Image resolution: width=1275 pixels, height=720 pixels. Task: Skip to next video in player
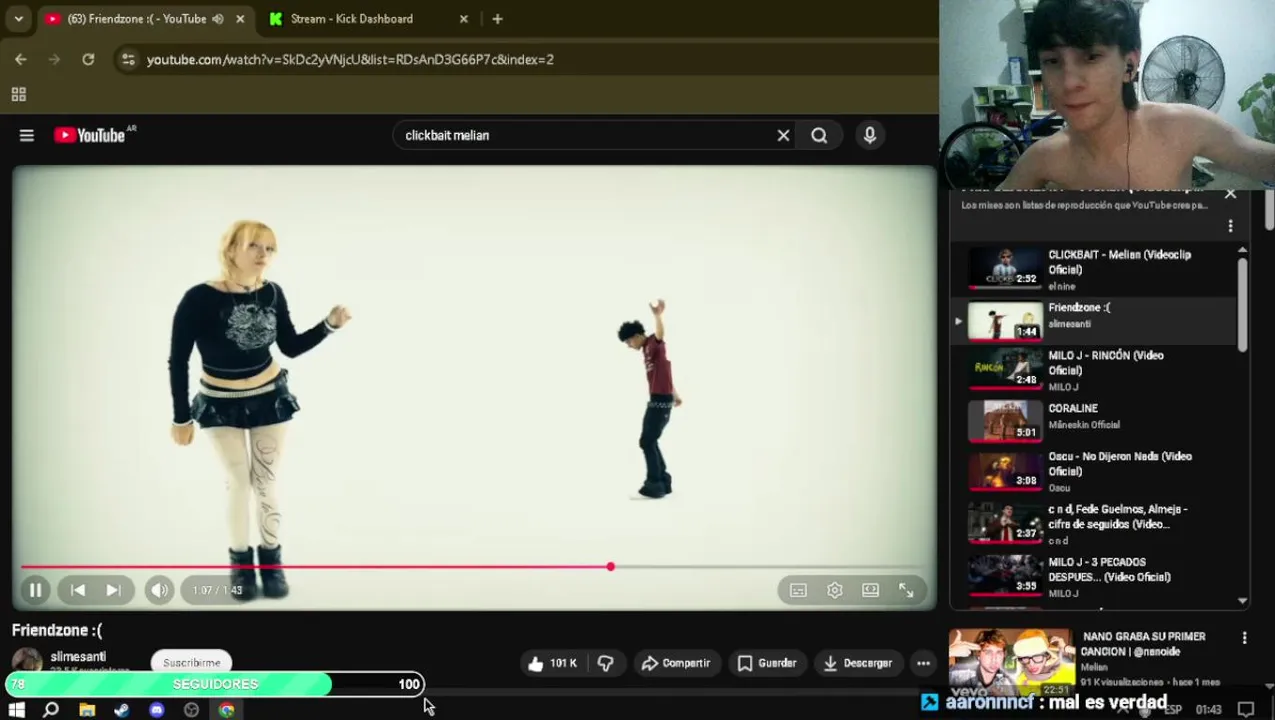114,590
